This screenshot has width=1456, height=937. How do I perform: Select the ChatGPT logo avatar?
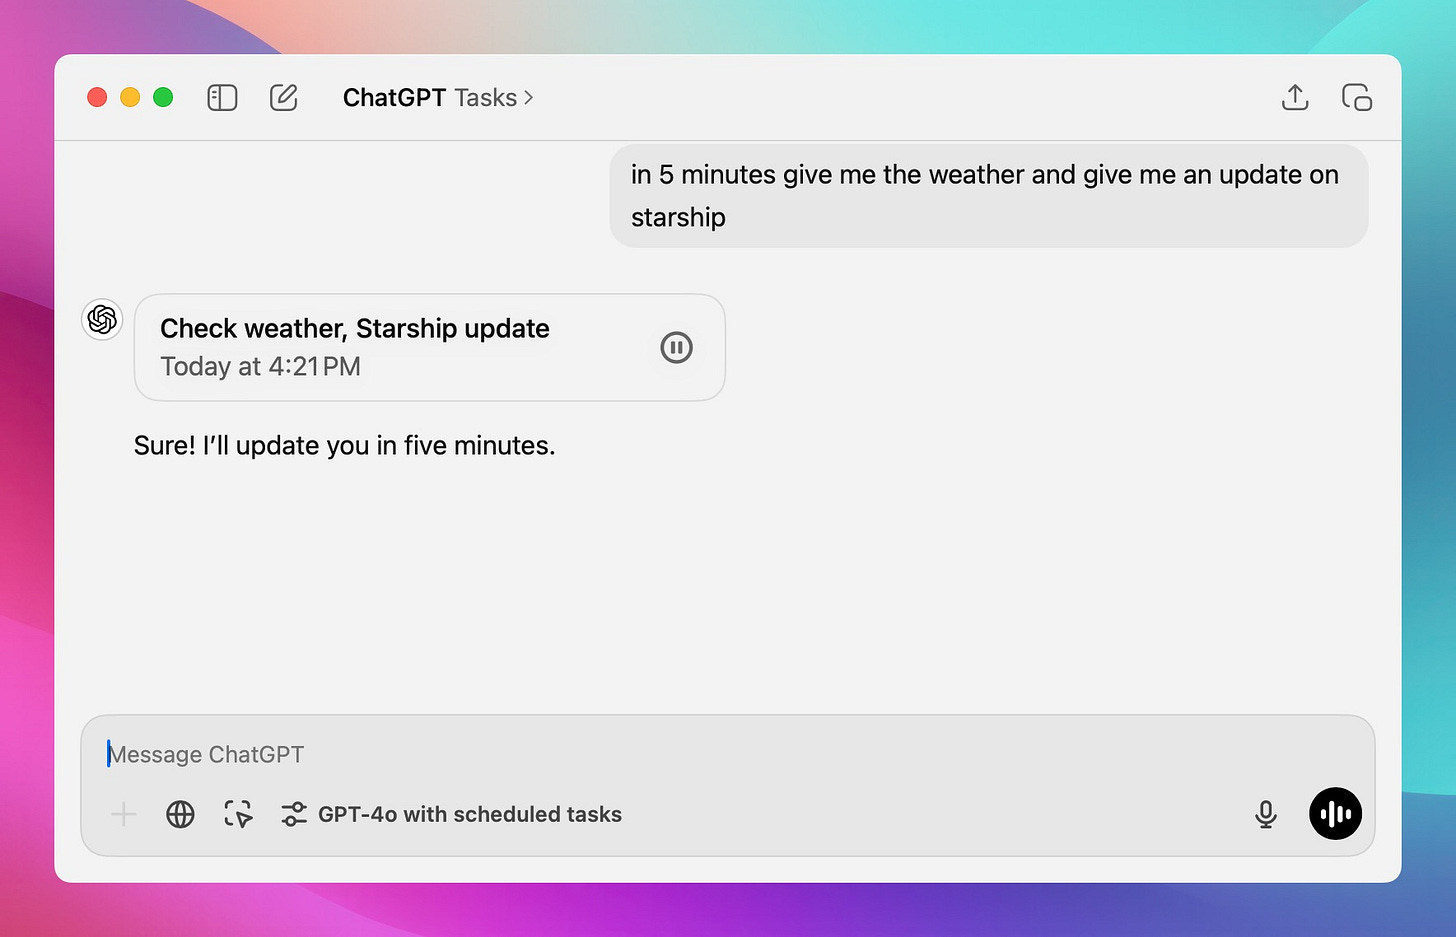(x=102, y=319)
